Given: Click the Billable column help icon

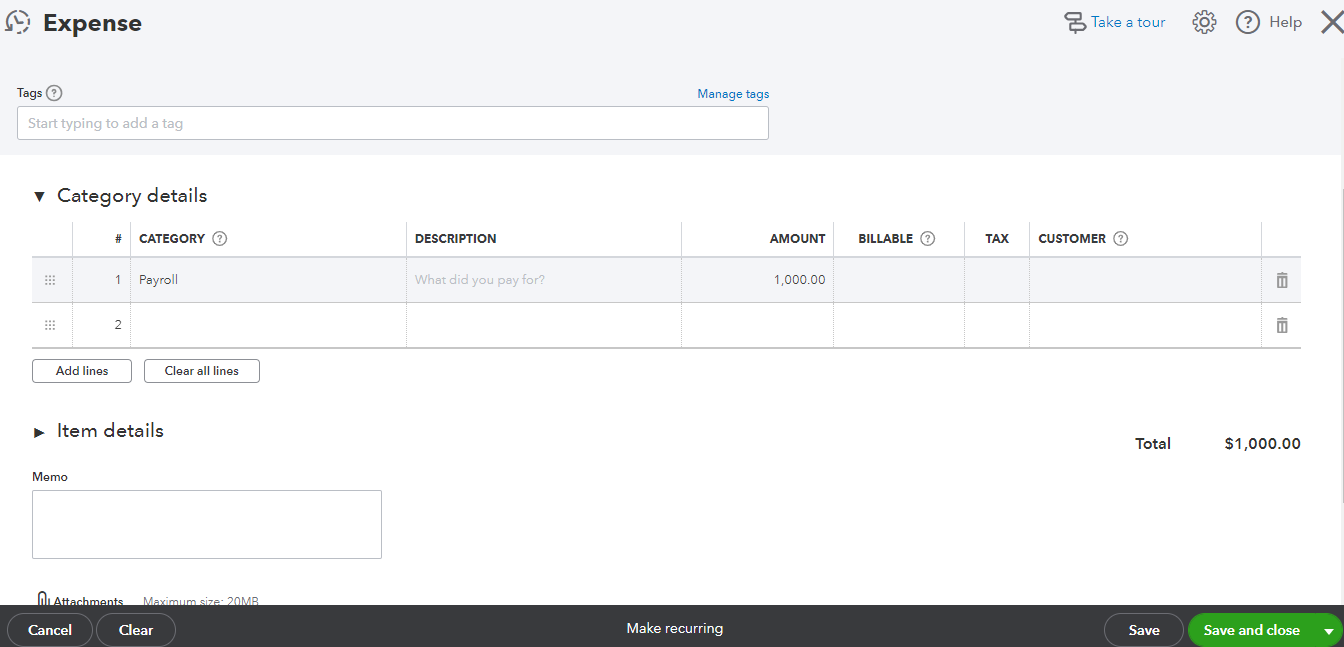Looking at the screenshot, I should (927, 239).
